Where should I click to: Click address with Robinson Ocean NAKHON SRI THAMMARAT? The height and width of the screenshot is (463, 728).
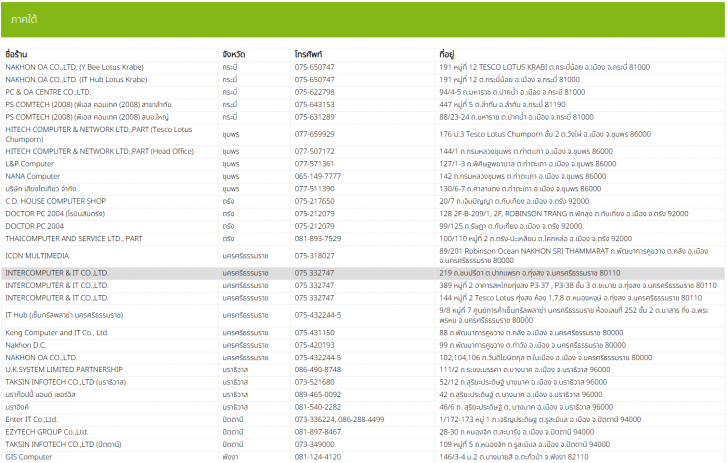pos(574,256)
